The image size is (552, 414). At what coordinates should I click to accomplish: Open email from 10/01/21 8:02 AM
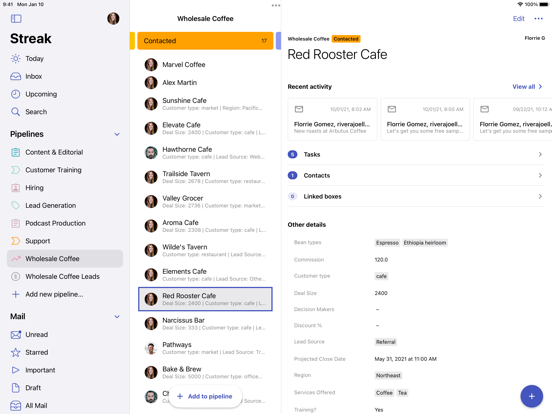[332, 119]
